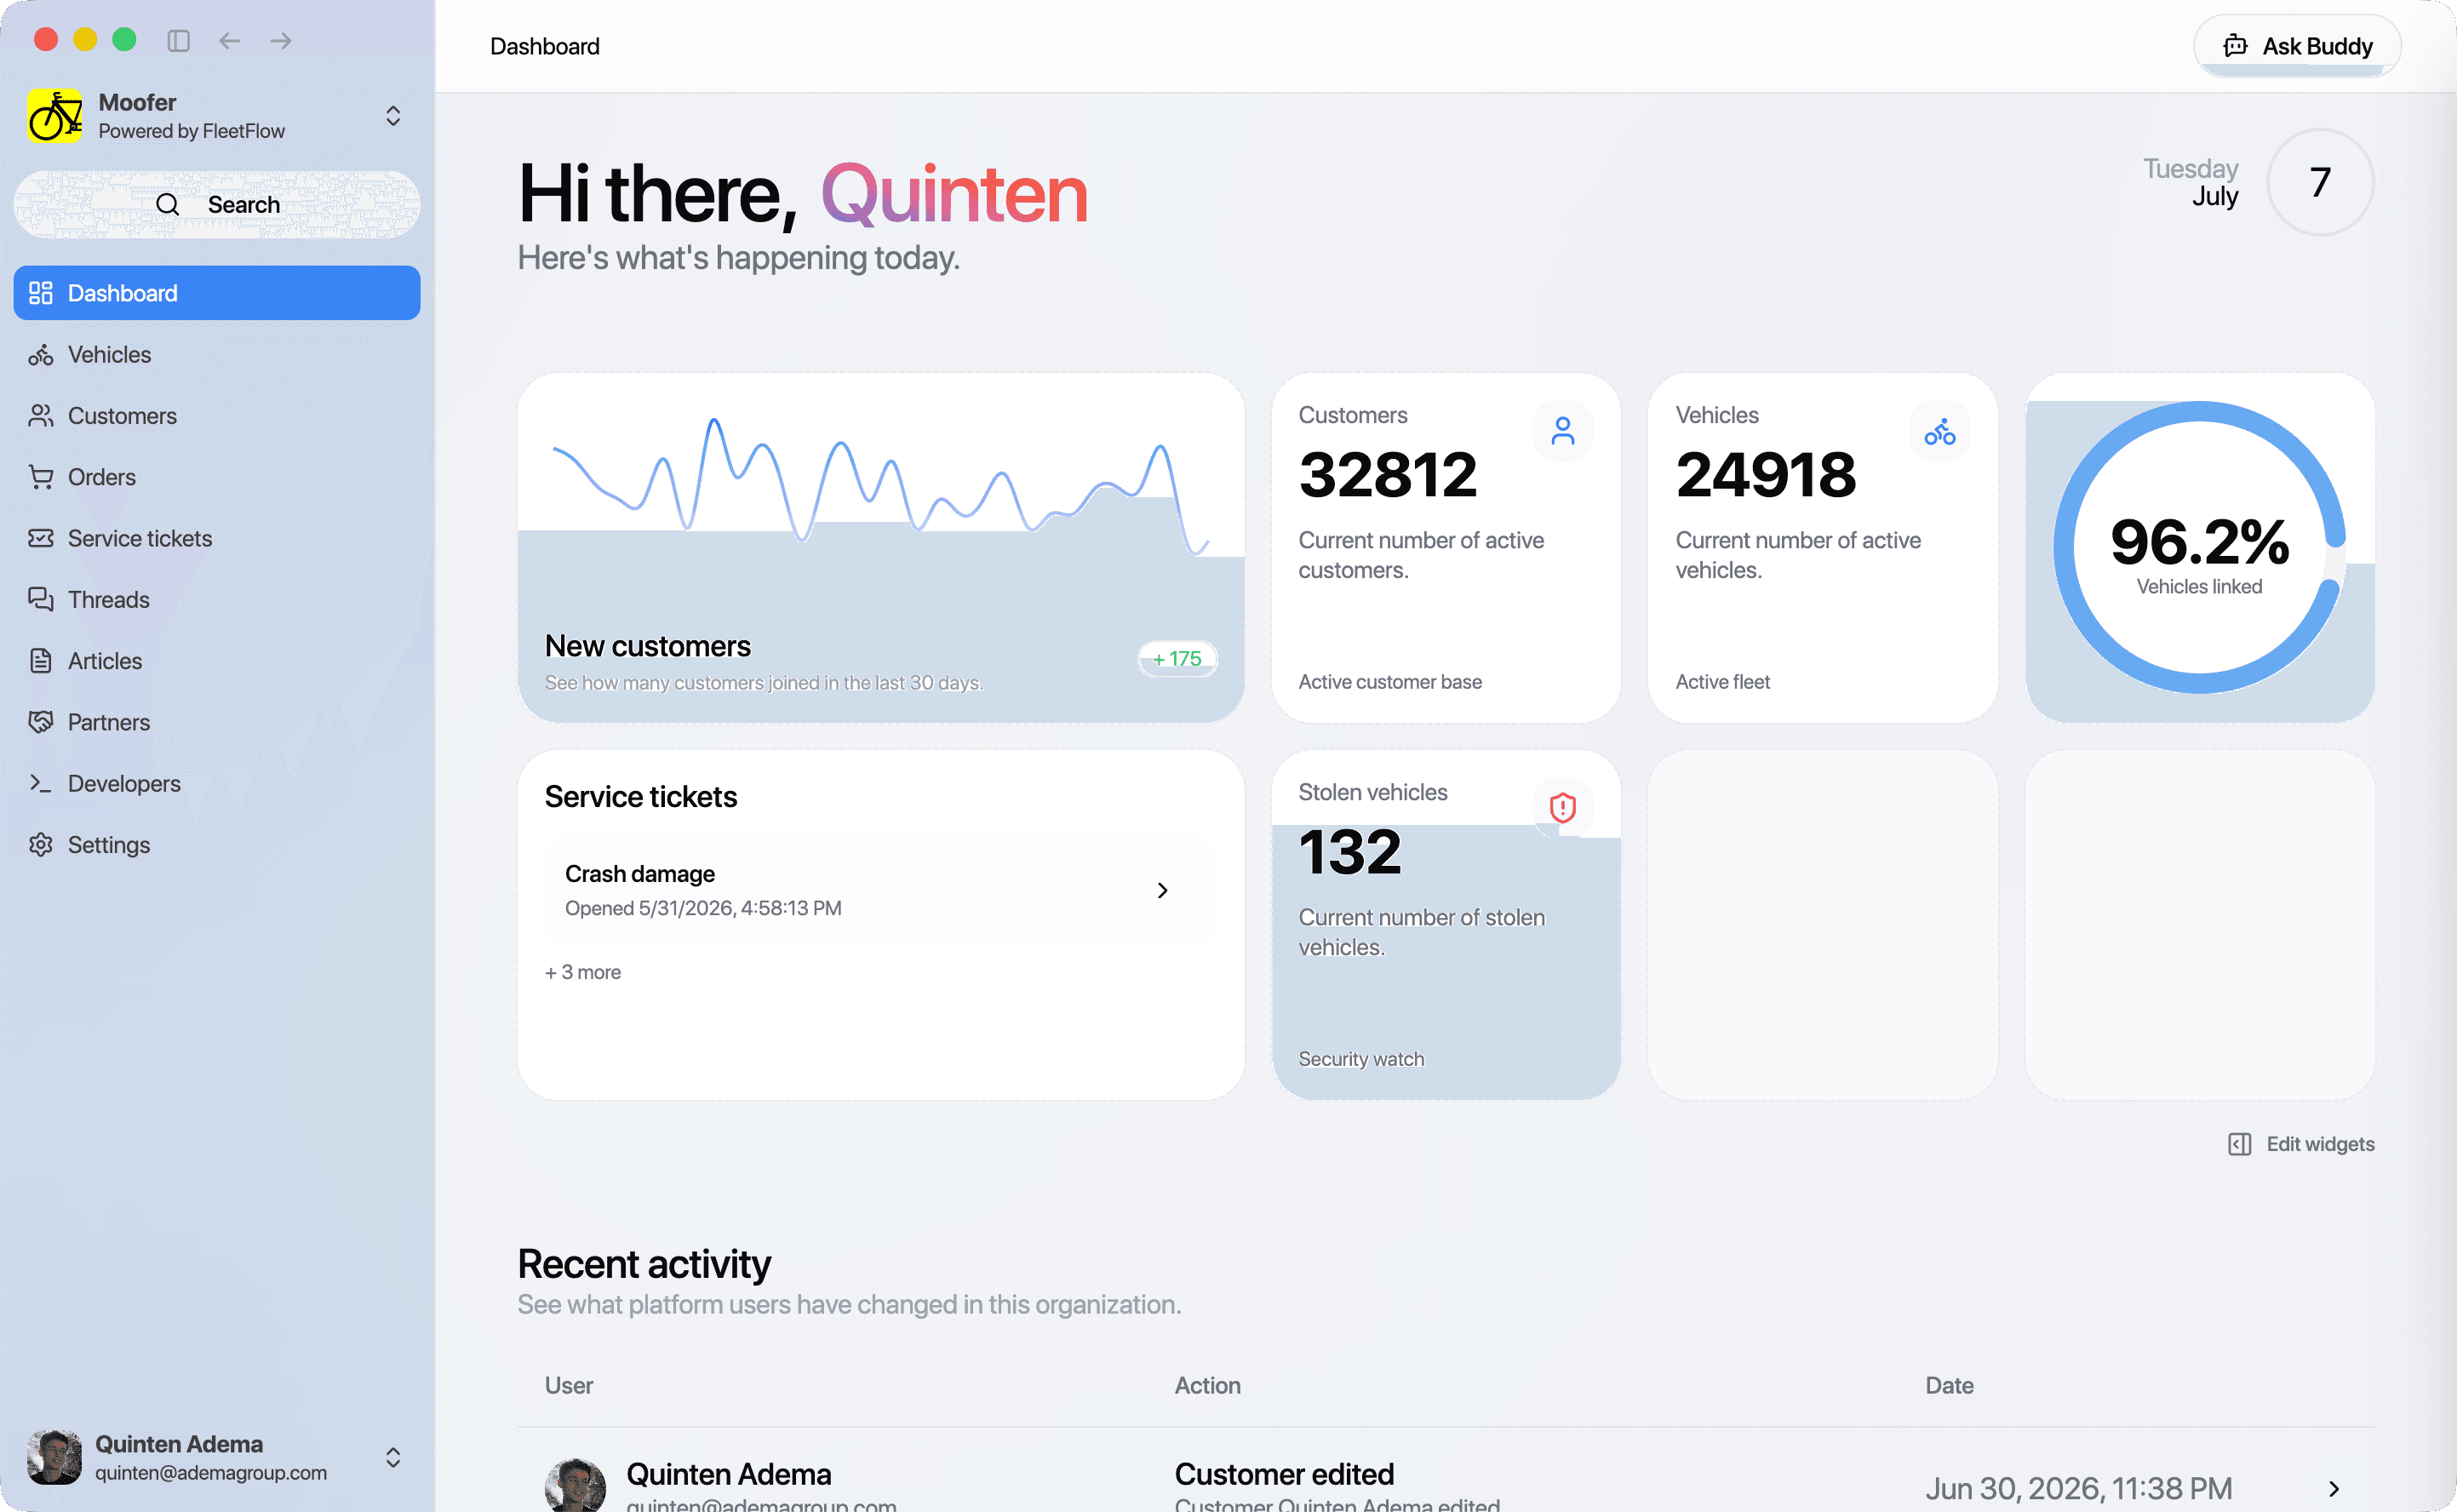Click the Developers terminal prompt icon
2457x1512 pixels.
point(41,783)
